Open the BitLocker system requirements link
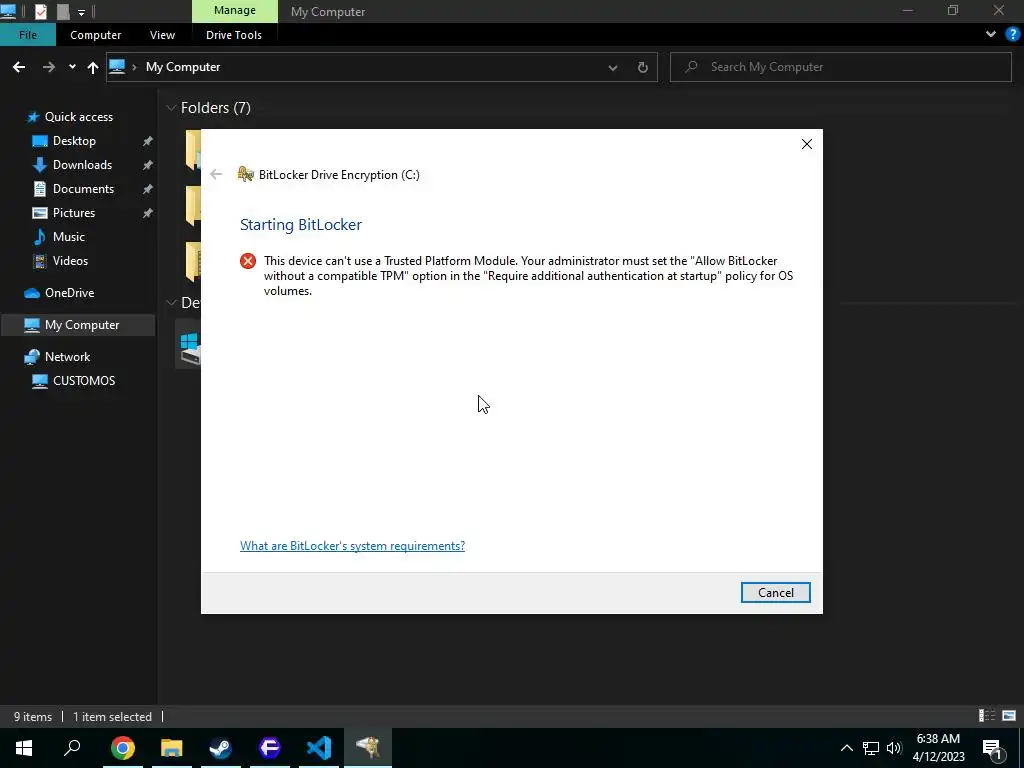1024x768 pixels. (x=352, y=545)
